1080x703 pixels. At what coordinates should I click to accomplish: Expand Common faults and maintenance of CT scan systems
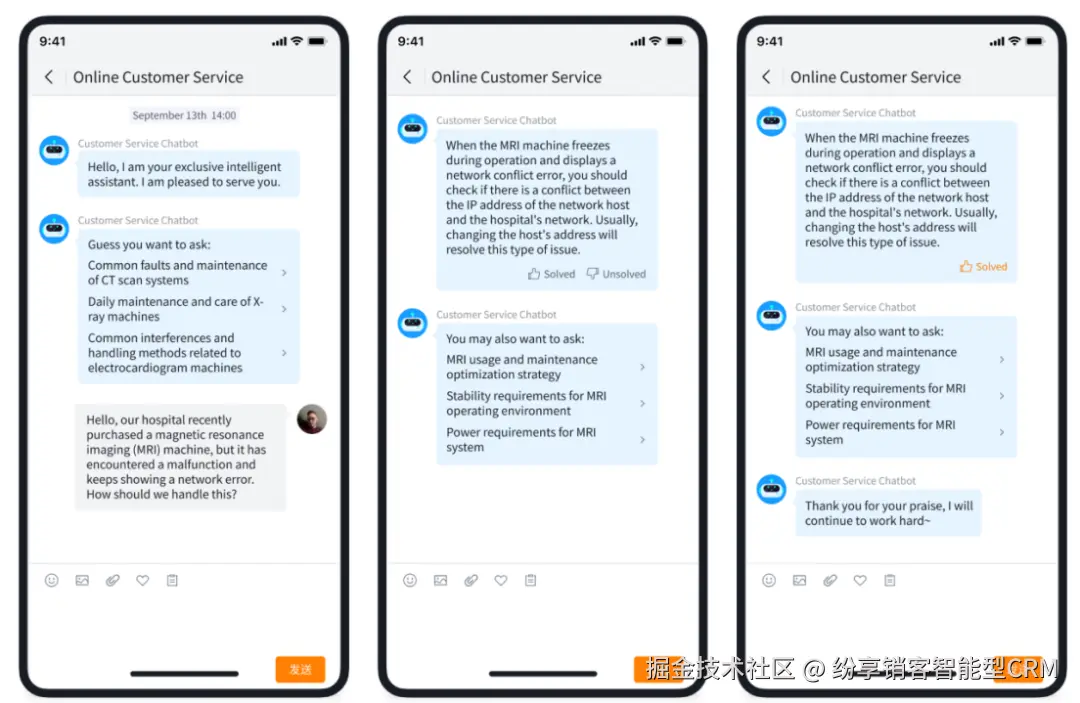pos(187,273)
